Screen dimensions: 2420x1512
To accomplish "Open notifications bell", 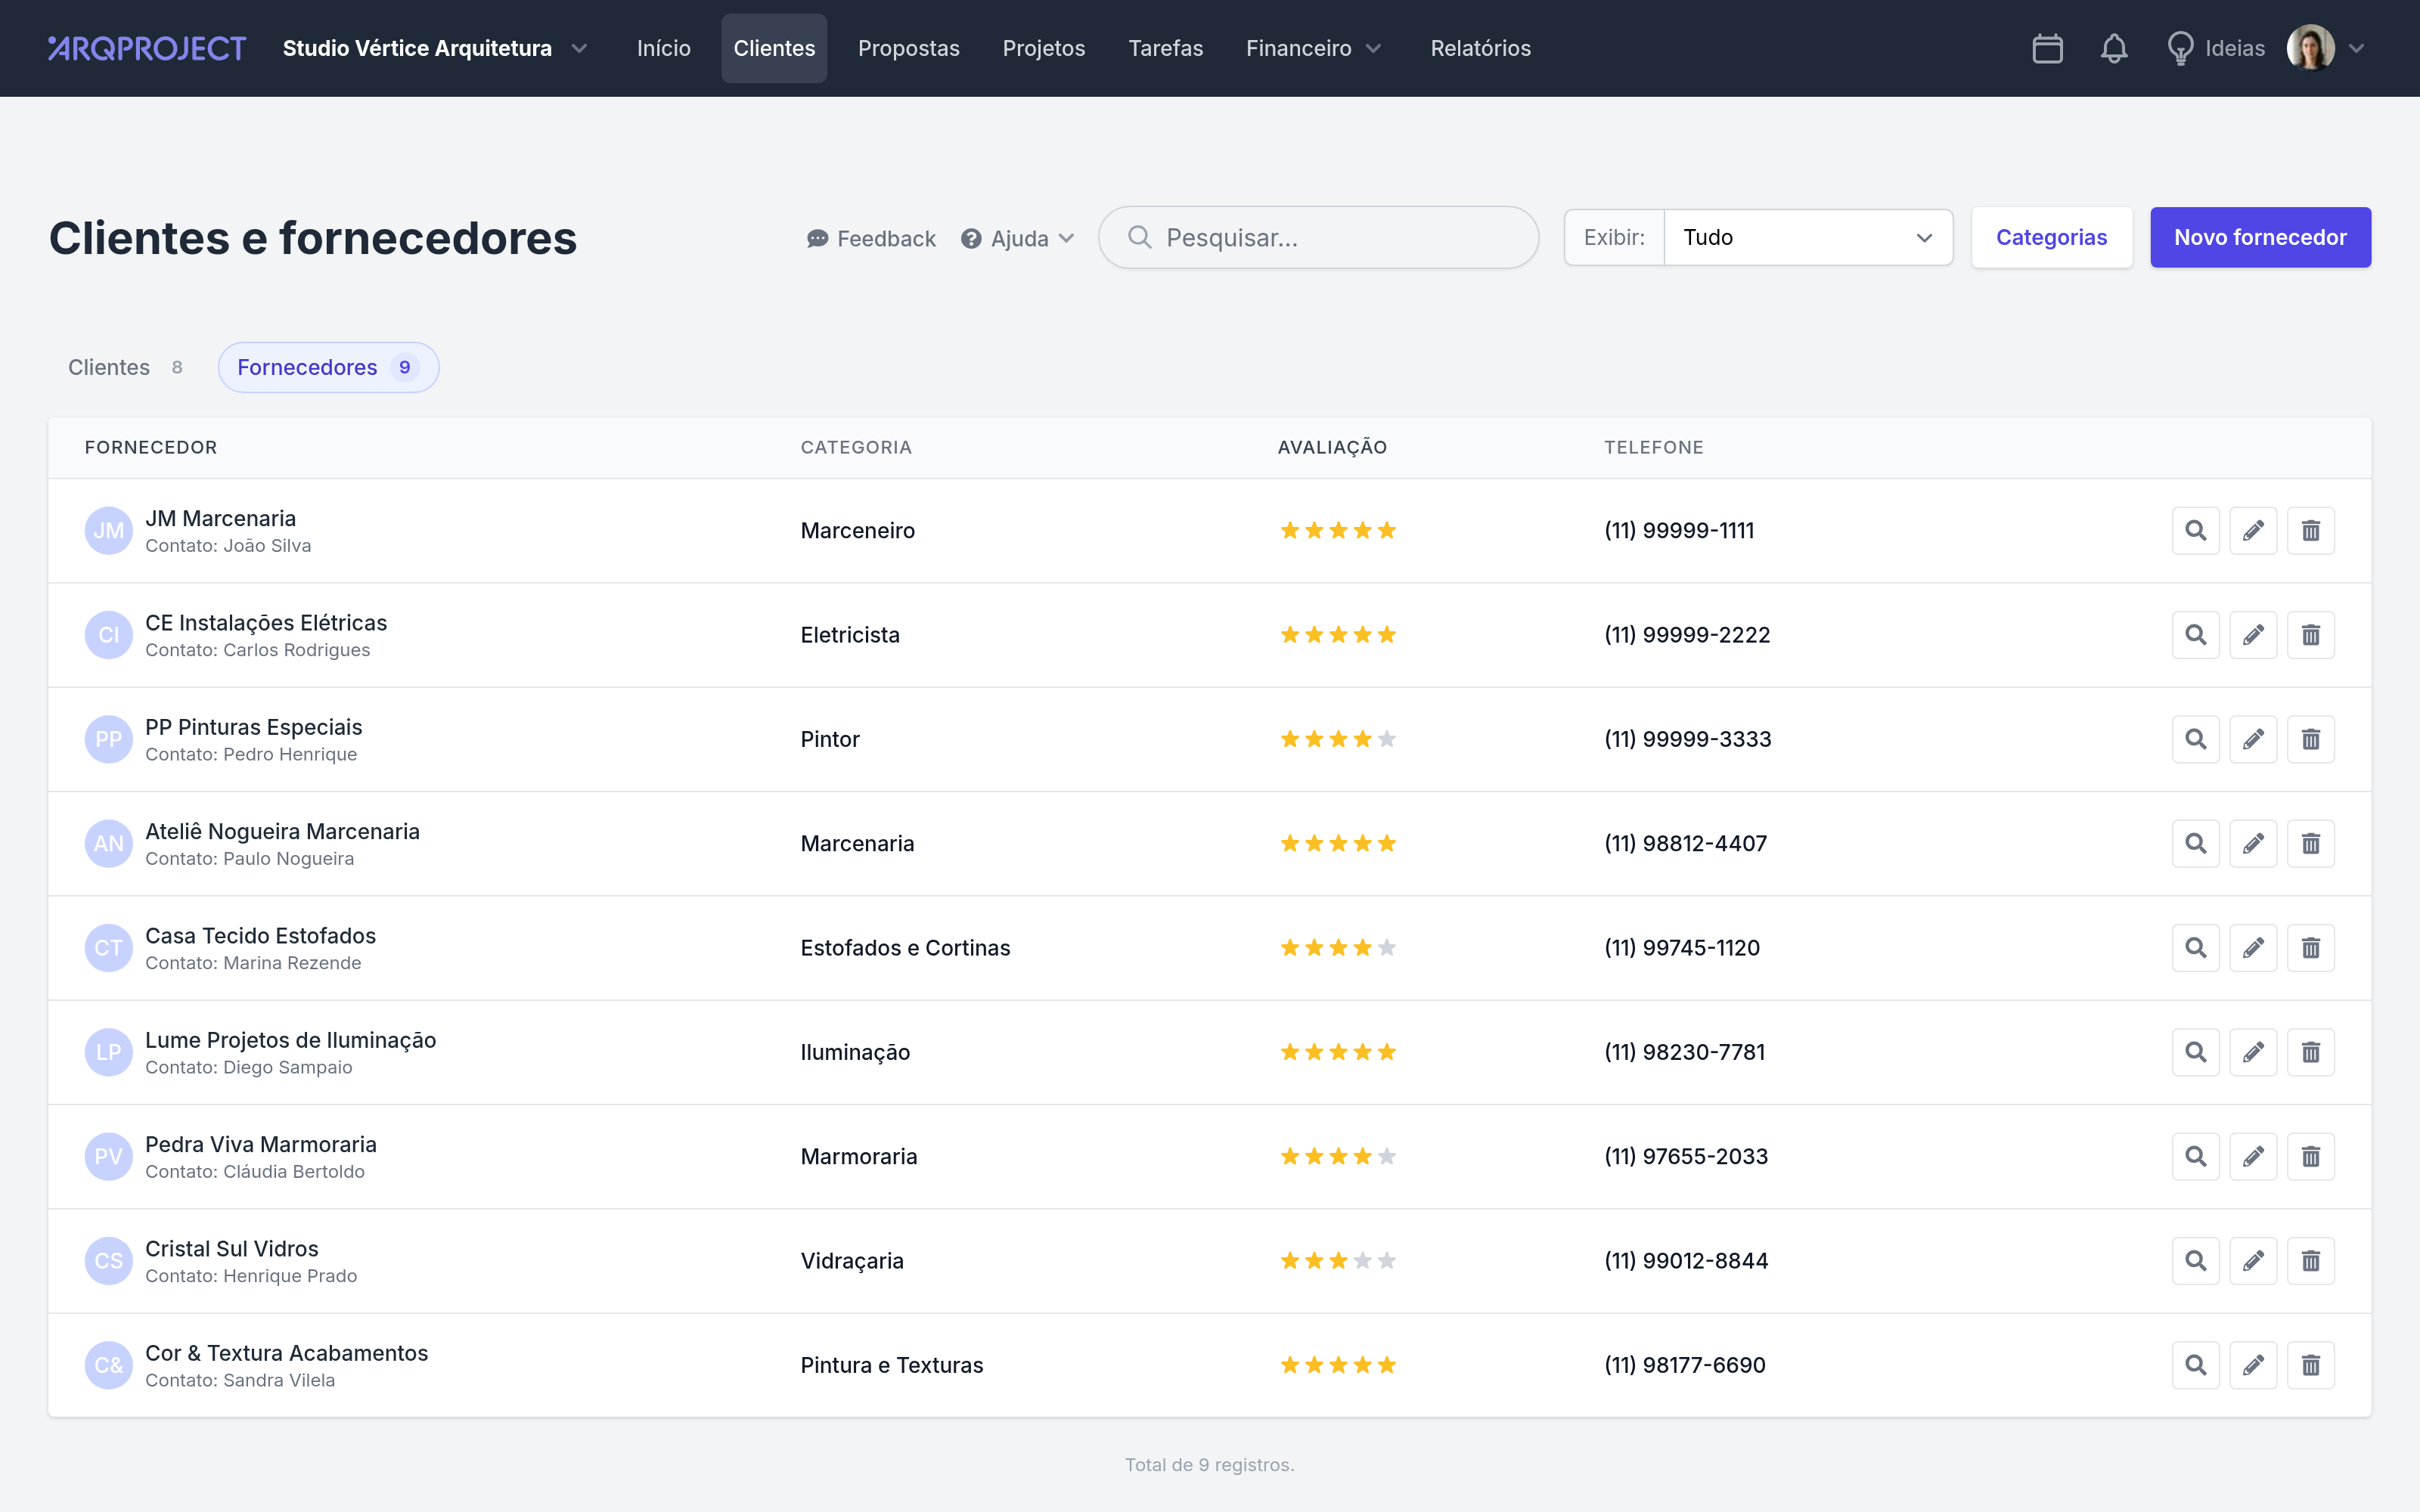I will point(2113,48).
